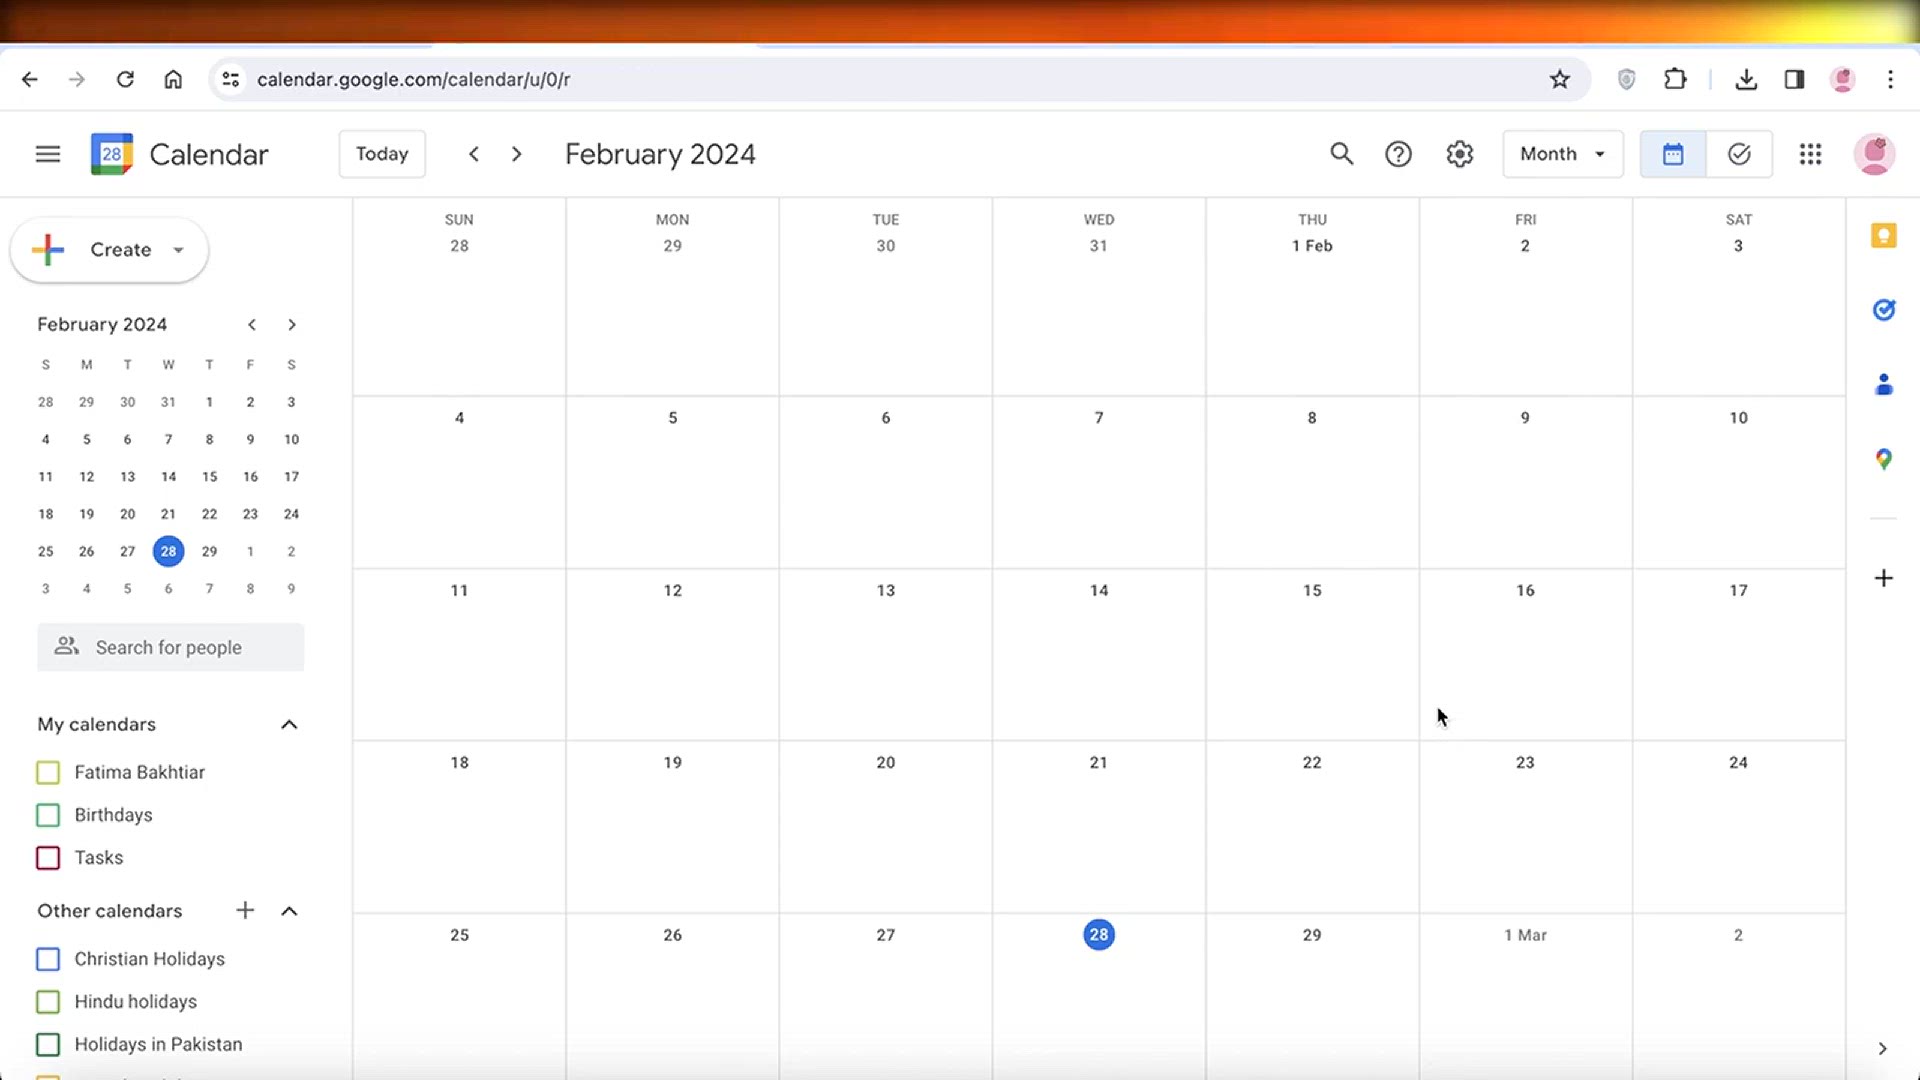View site information icon in address bar
This screenshot has width=1920, height=1080.
231,79
